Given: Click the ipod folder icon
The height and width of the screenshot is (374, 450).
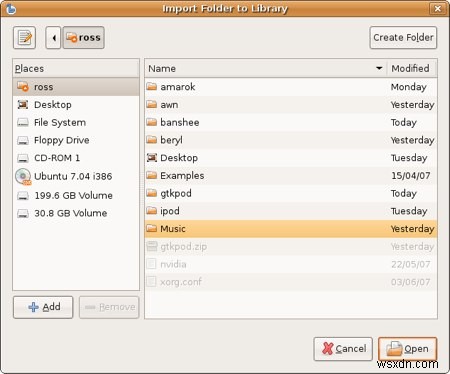Looking at the screenshot, I should (x=152, y=210).
